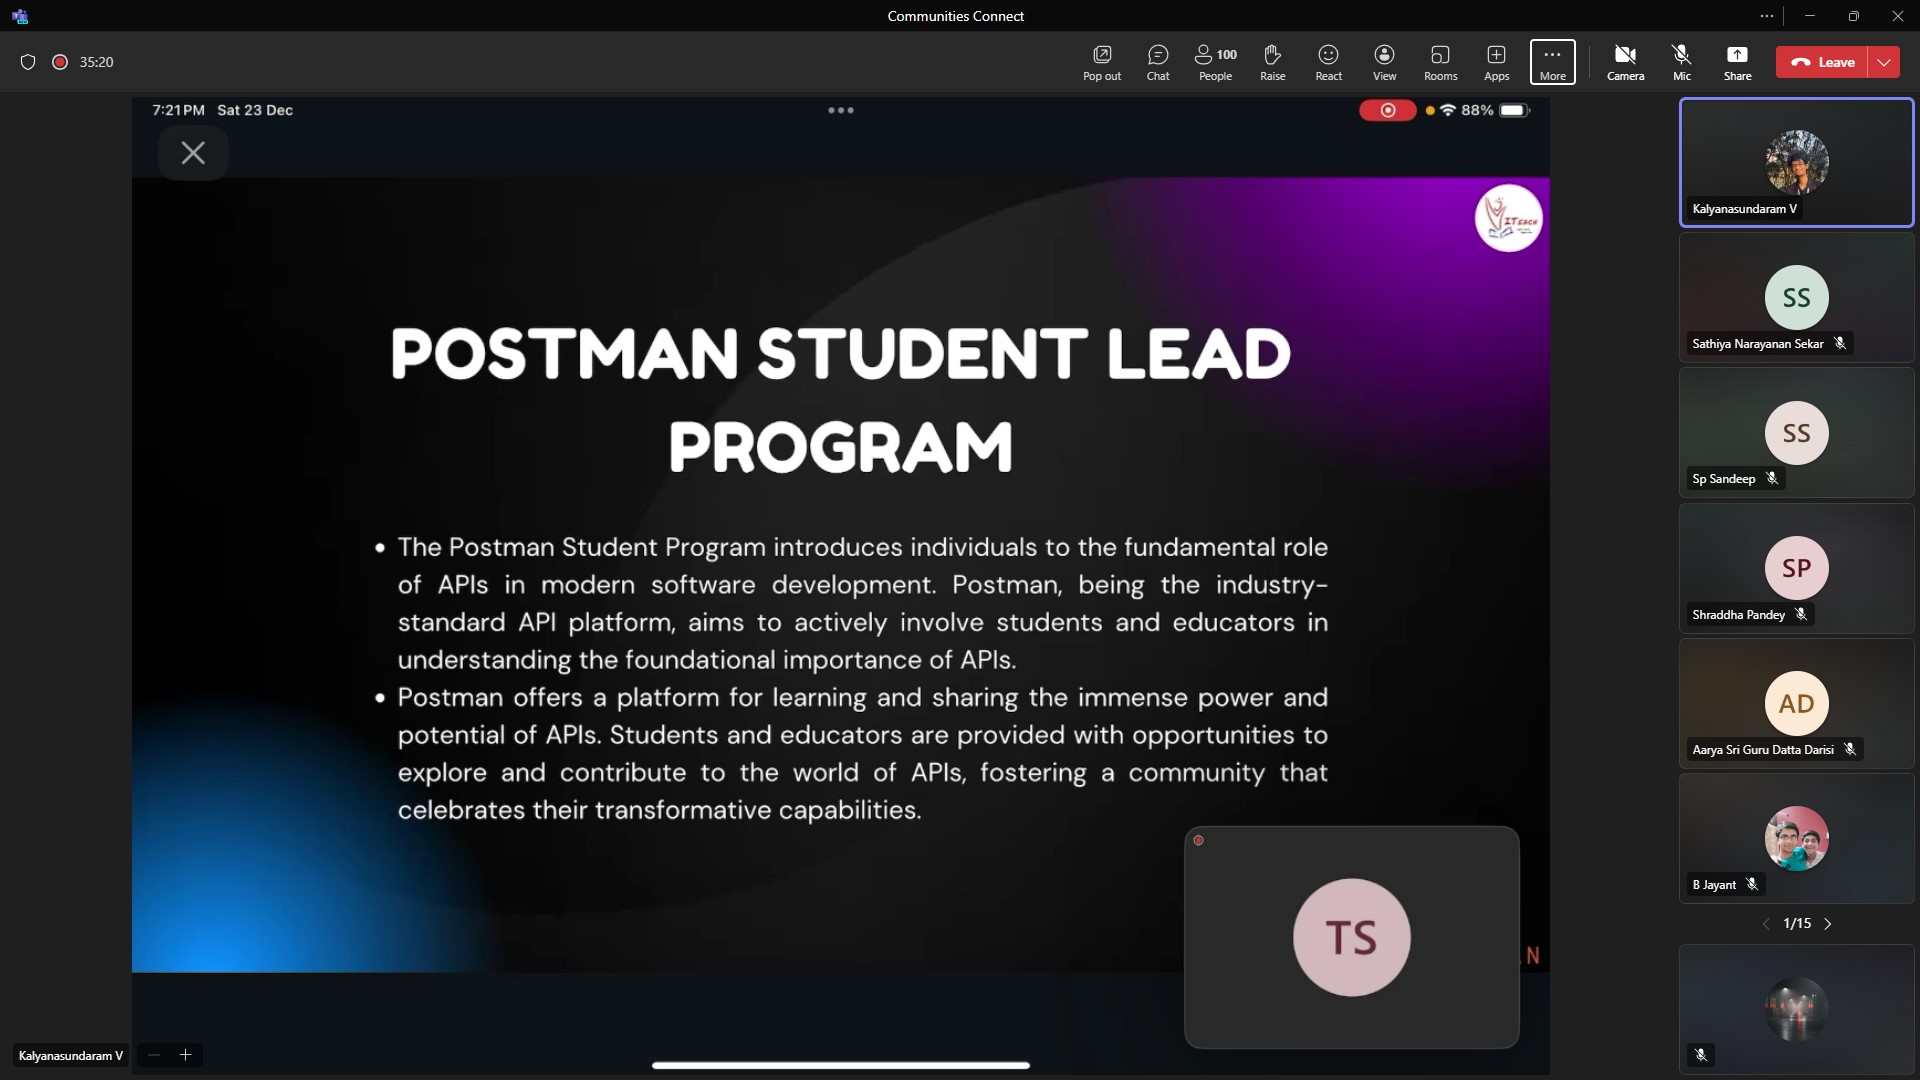The image size is (1920, 1080).
Task: Open the View layout menu
Action: pyautogui.click(x=1384, y=62)
